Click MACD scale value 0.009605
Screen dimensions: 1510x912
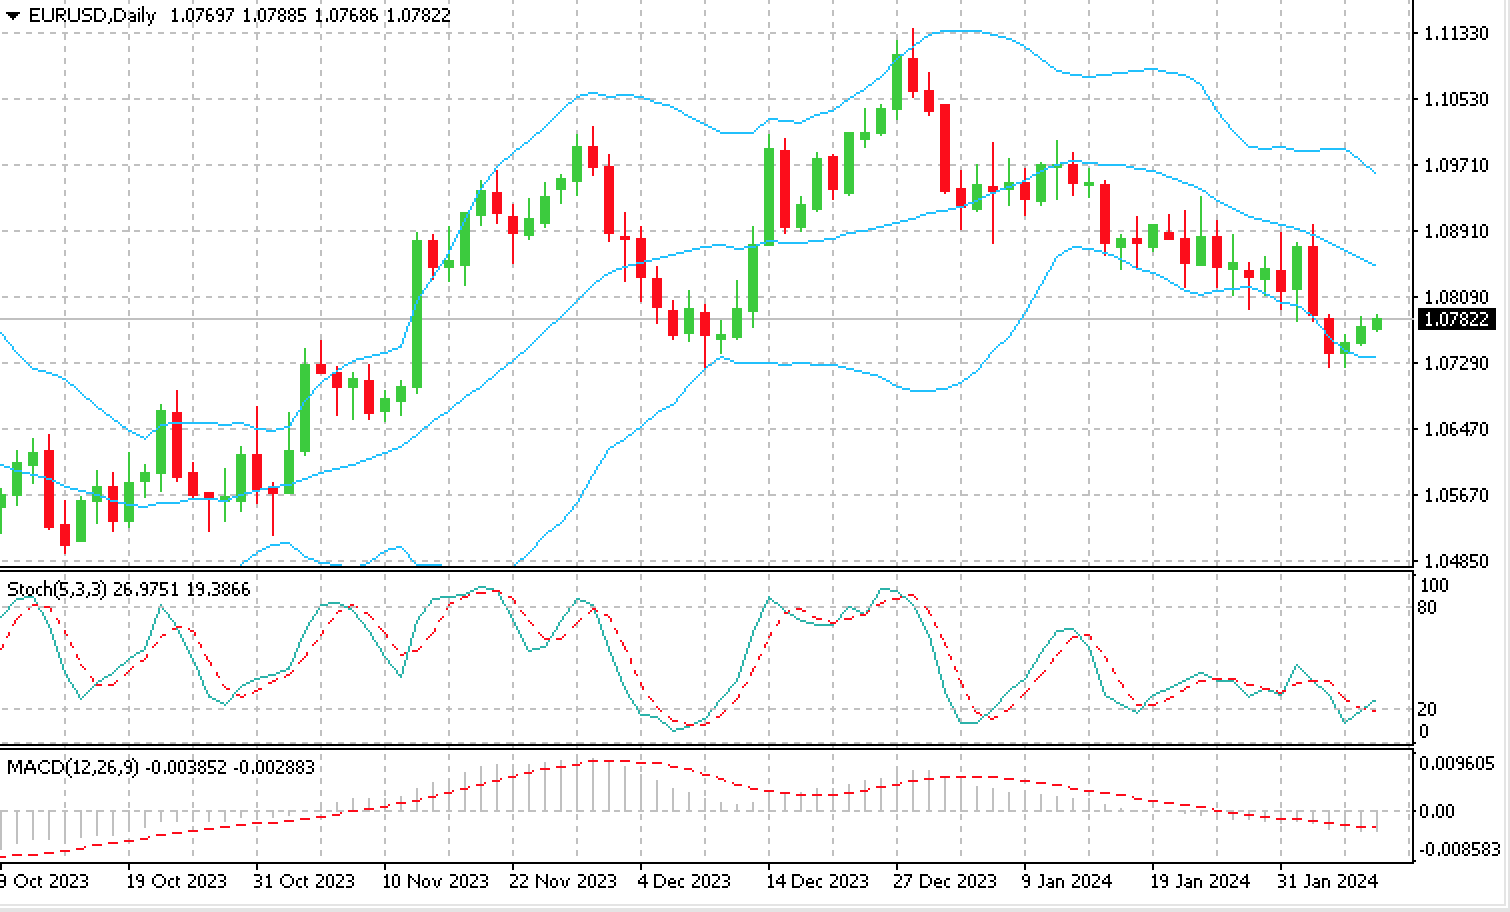[x=1457, y=763]
